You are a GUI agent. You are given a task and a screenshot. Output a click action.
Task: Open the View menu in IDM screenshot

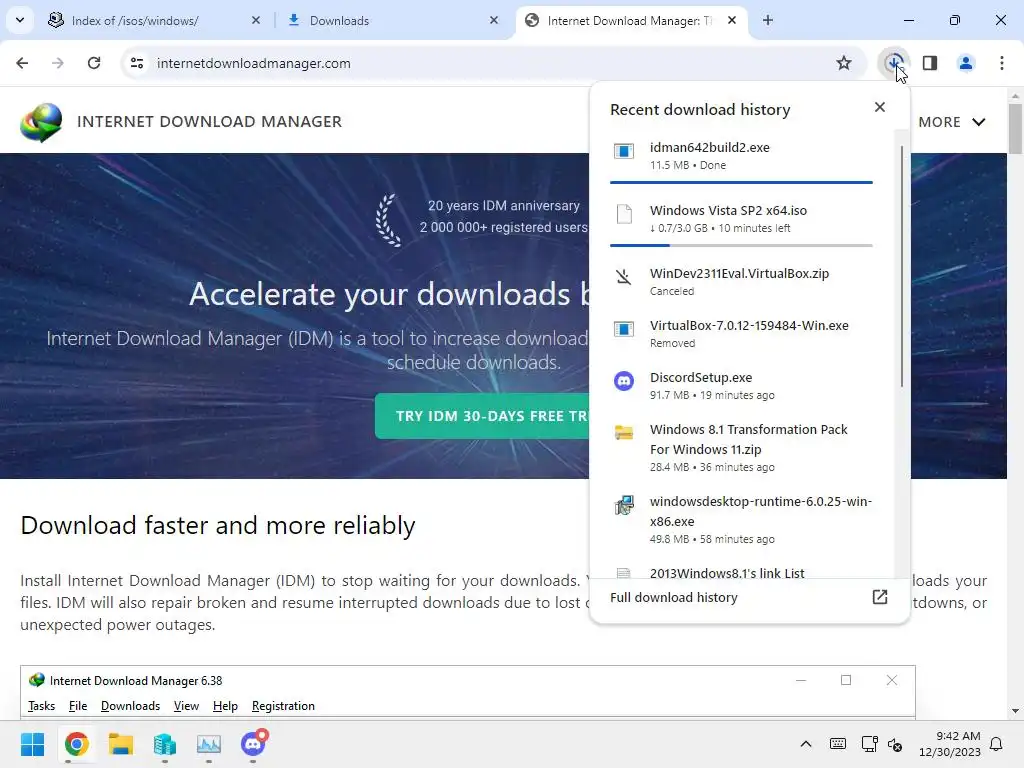(x=186, y=706)
